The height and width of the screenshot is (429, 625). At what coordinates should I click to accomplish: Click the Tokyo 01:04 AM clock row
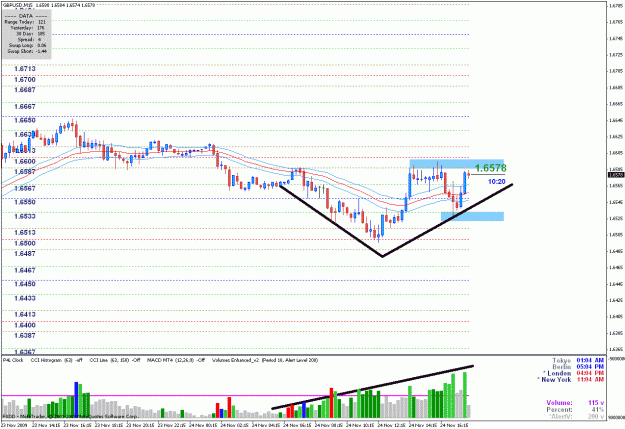578,360
